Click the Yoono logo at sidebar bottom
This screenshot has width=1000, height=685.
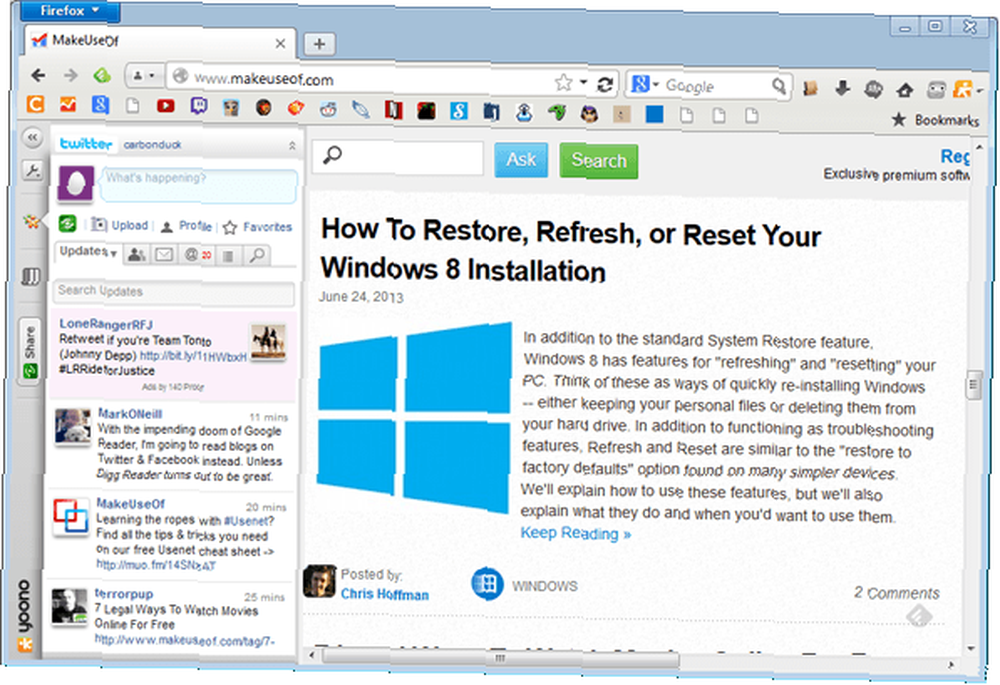(x=25, y=615)
